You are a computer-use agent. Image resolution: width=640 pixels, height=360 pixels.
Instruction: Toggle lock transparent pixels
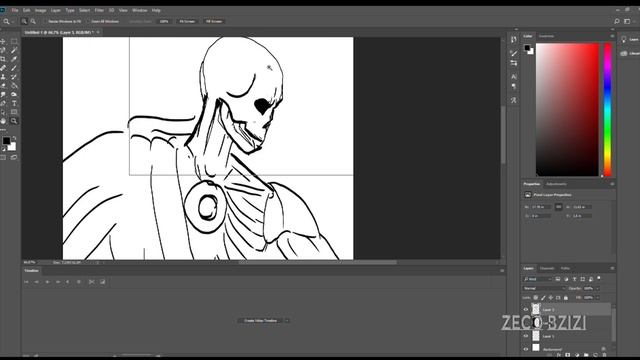(x=536, y=298)
